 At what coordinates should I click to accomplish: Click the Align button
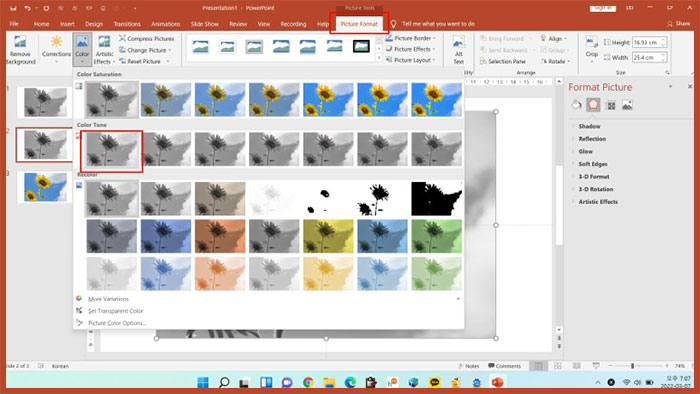coord(554,38)
